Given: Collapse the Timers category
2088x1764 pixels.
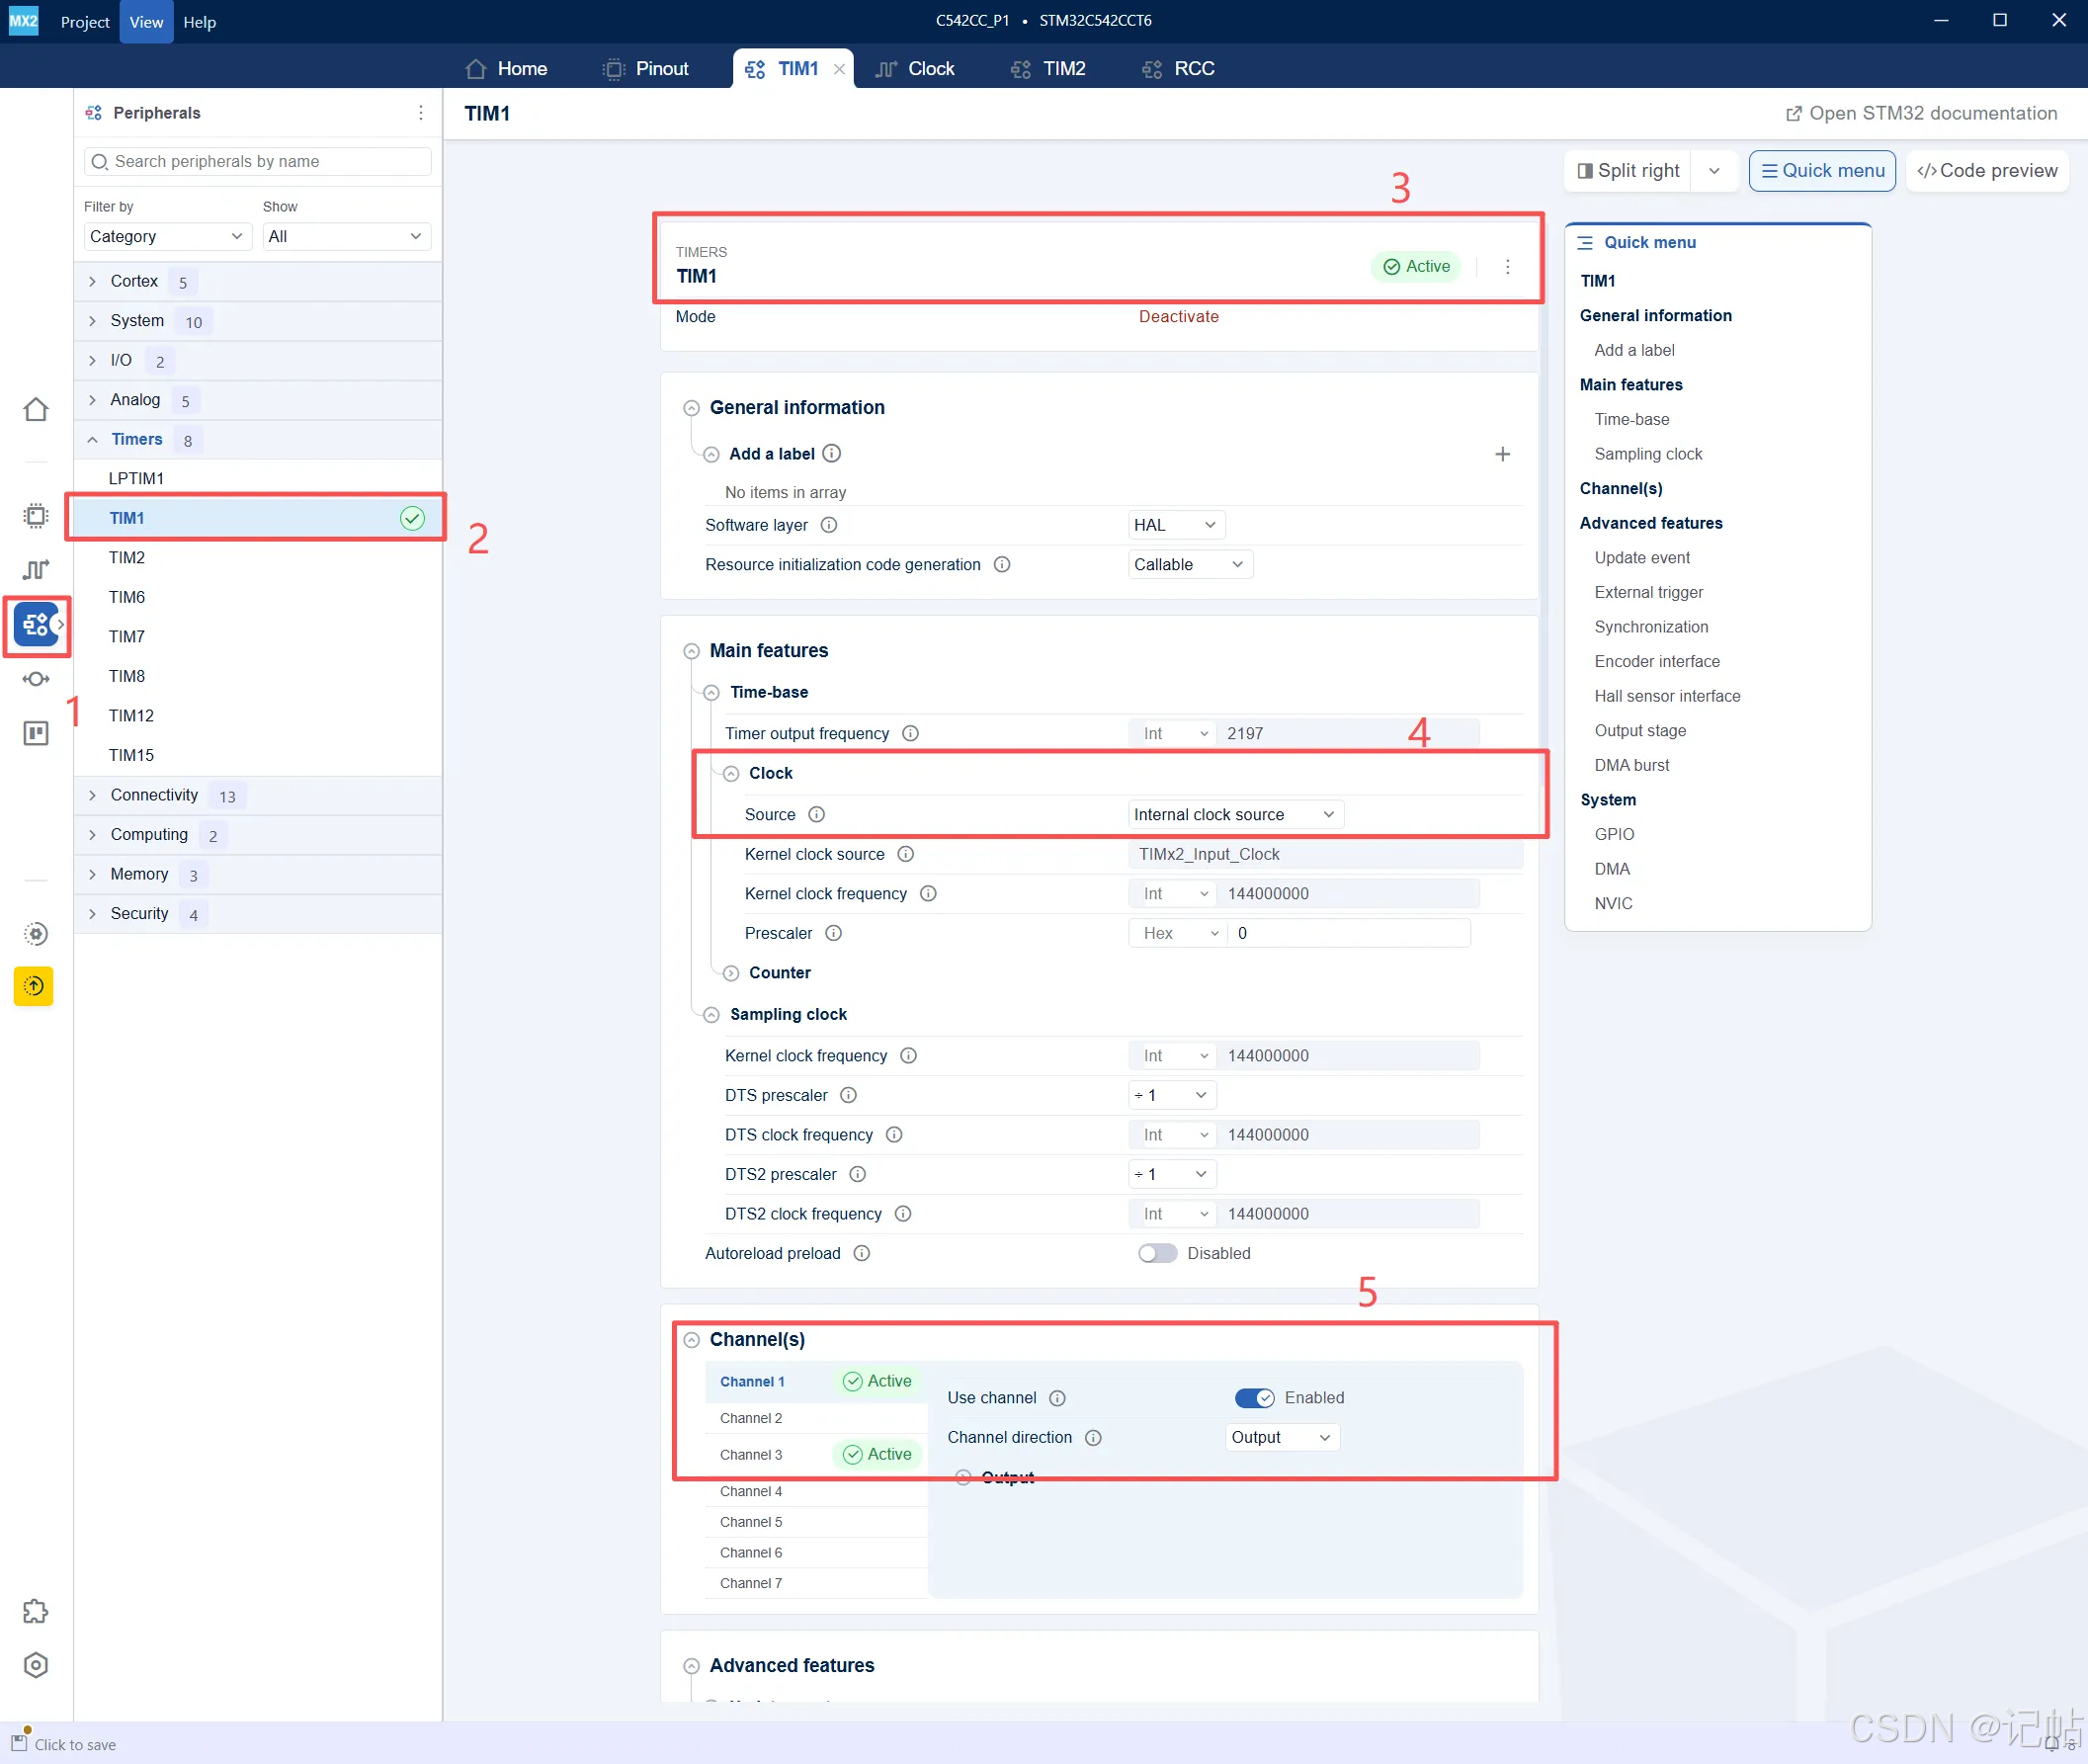Looking at the screenshot, I should [x=92, y=440].
